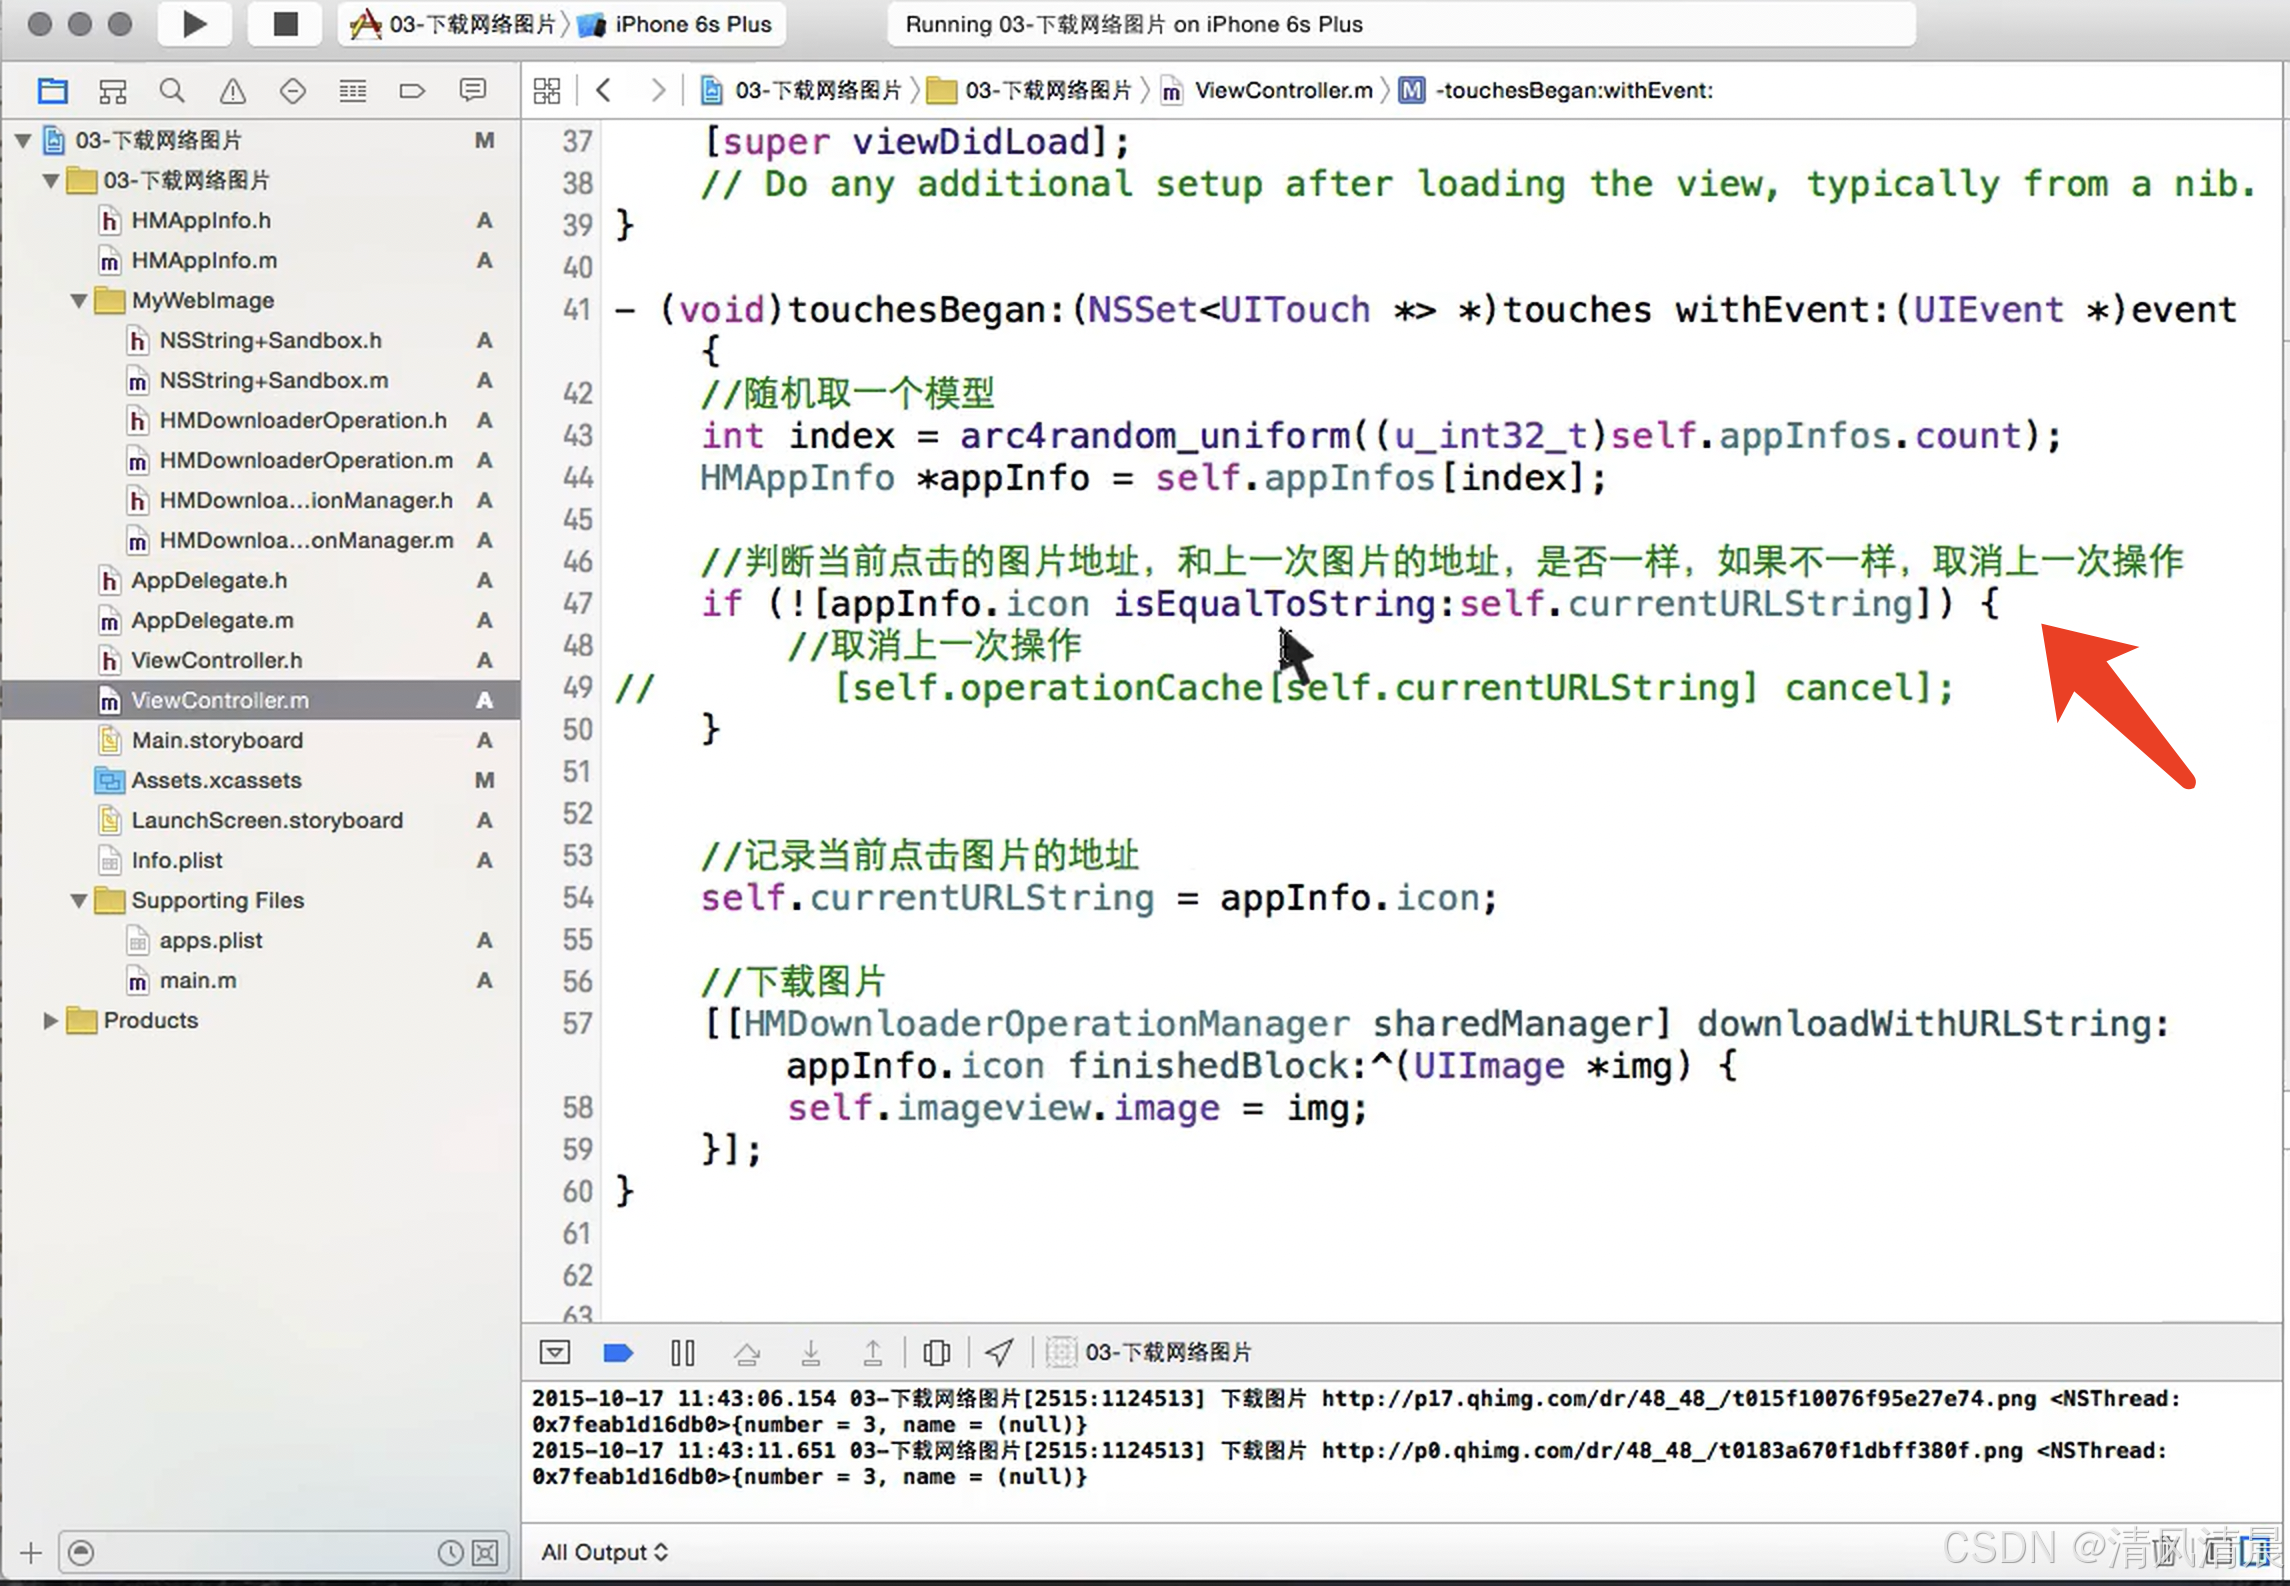Click the ViewController.m breadcrumb item

pos(1282,91)
